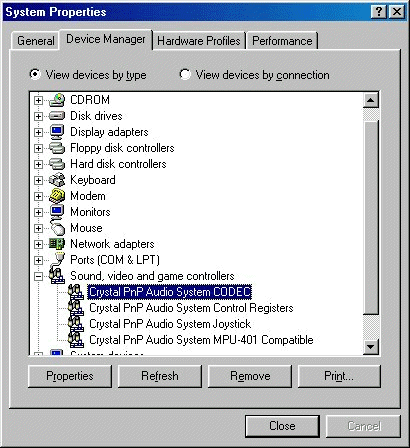Click the CDROM device icon

coord(57,100)
